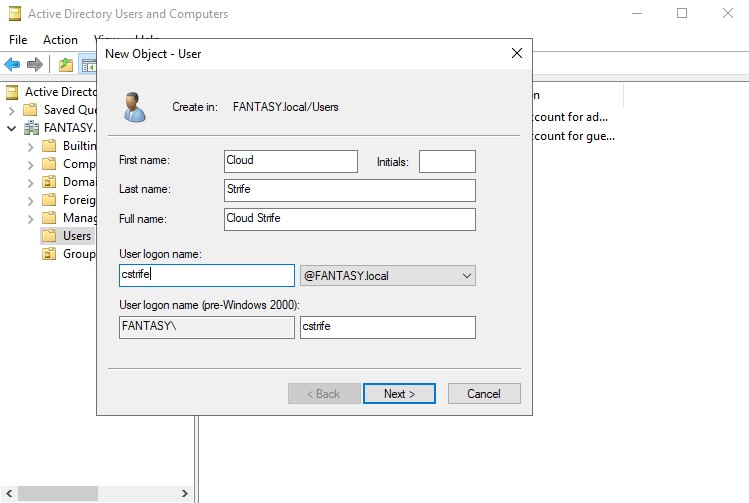Click the FANTASY domain icon in tree
The height and width of the screenshot is (503, 749).
[32, 128]
